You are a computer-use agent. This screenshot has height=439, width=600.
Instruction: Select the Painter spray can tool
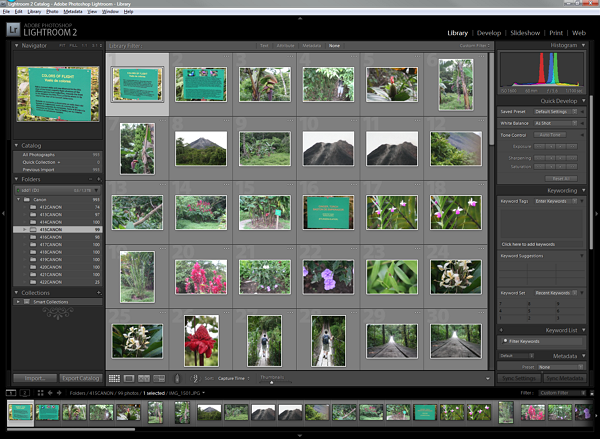click(177, 378)
